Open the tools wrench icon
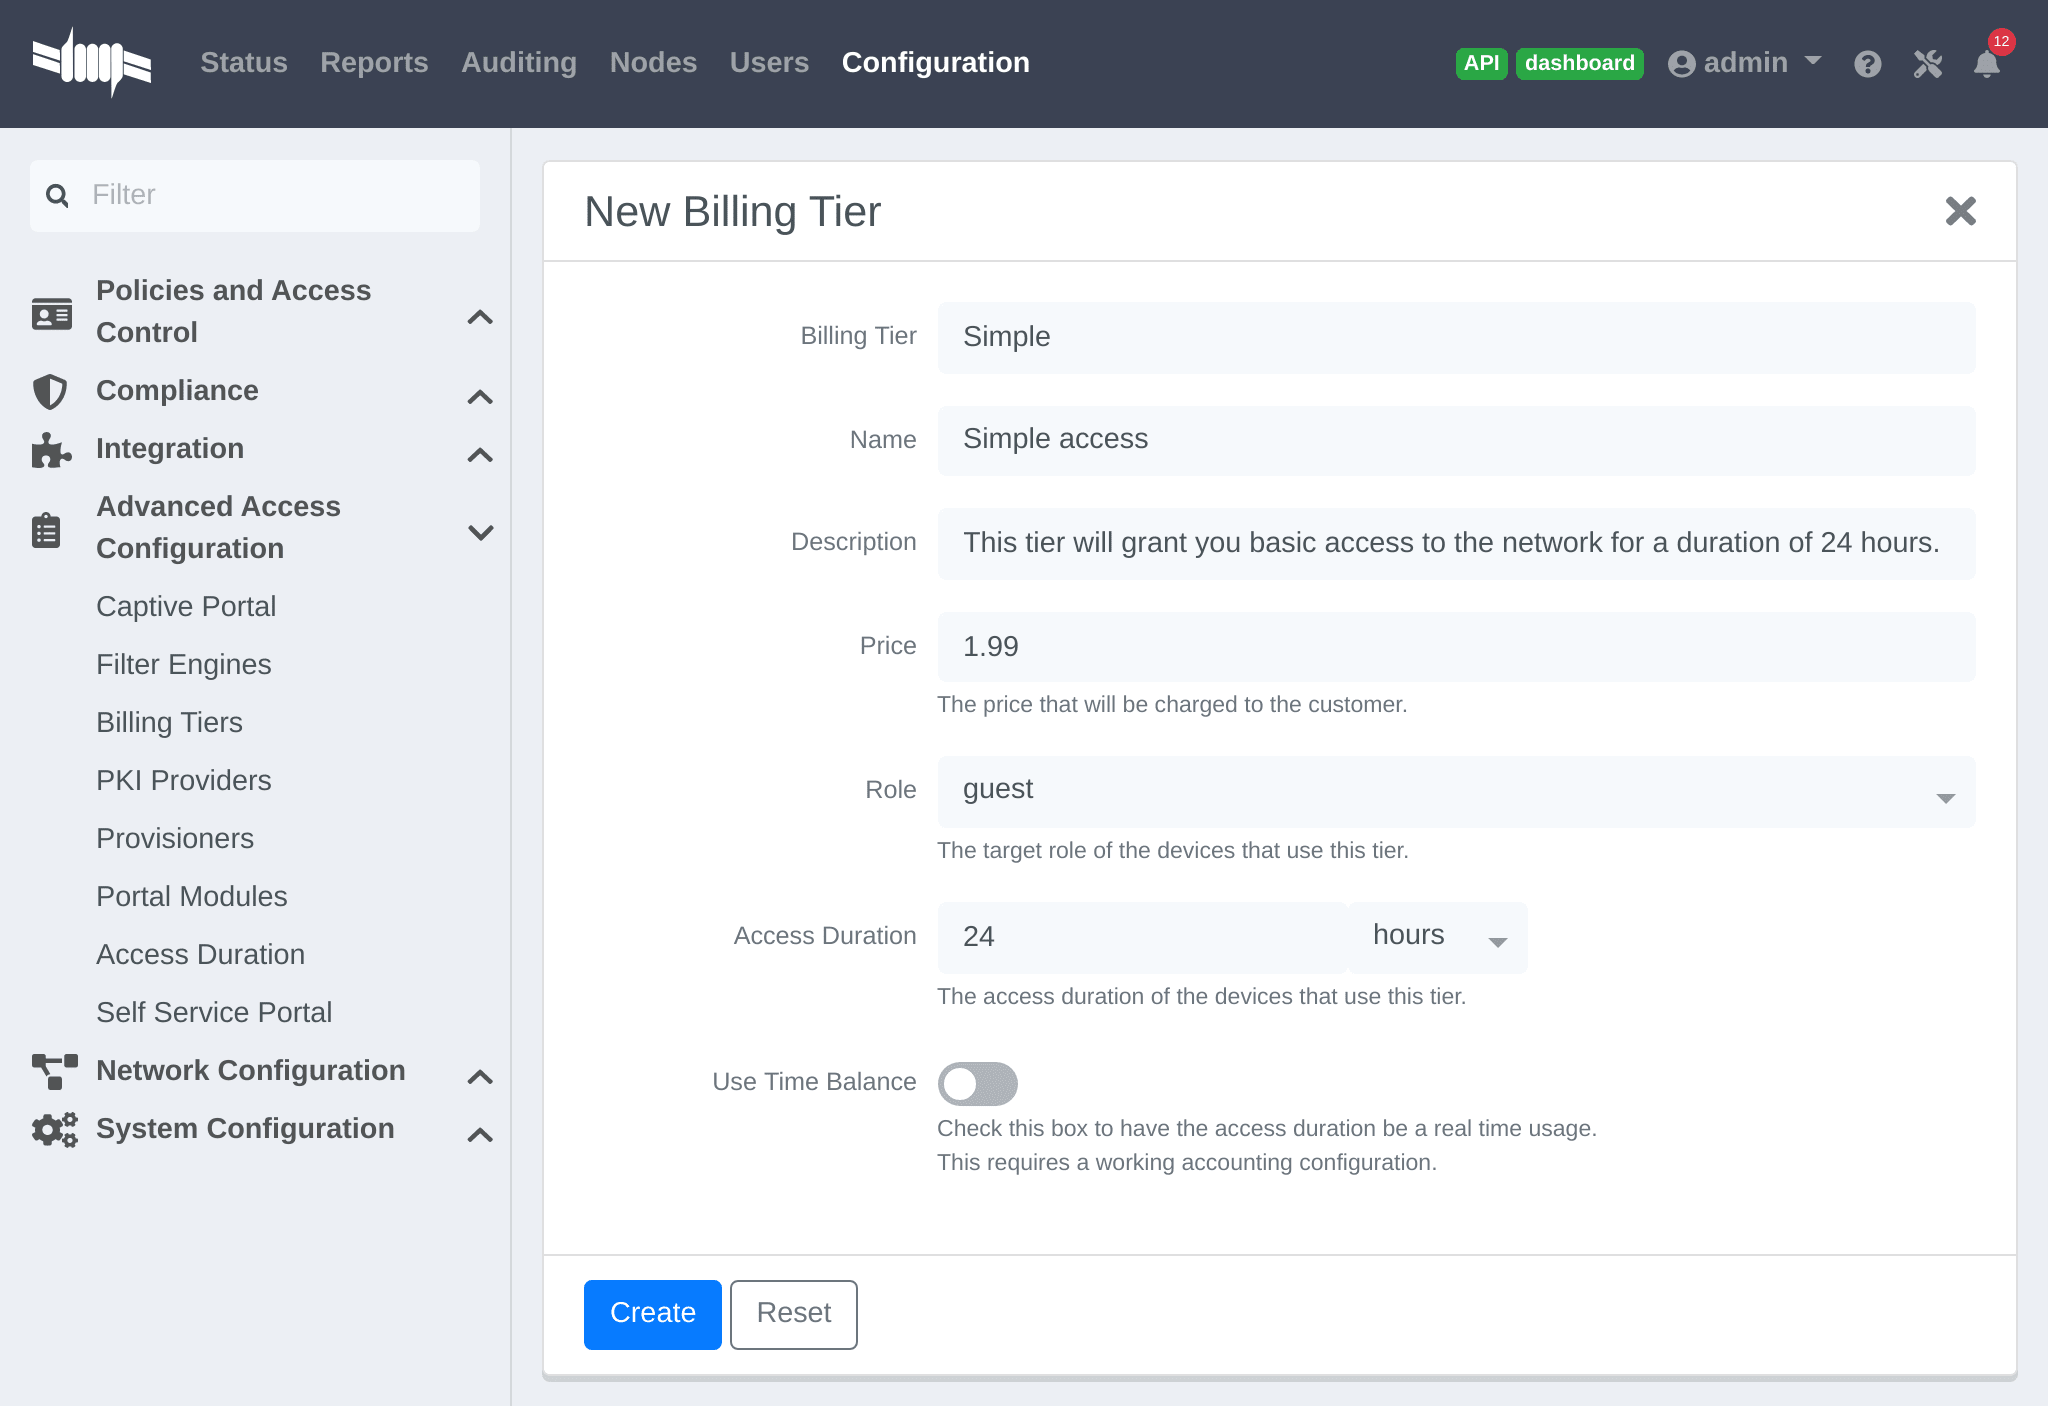The height and width of the screenshot is (1406, 2048). tap(1927, 64)
